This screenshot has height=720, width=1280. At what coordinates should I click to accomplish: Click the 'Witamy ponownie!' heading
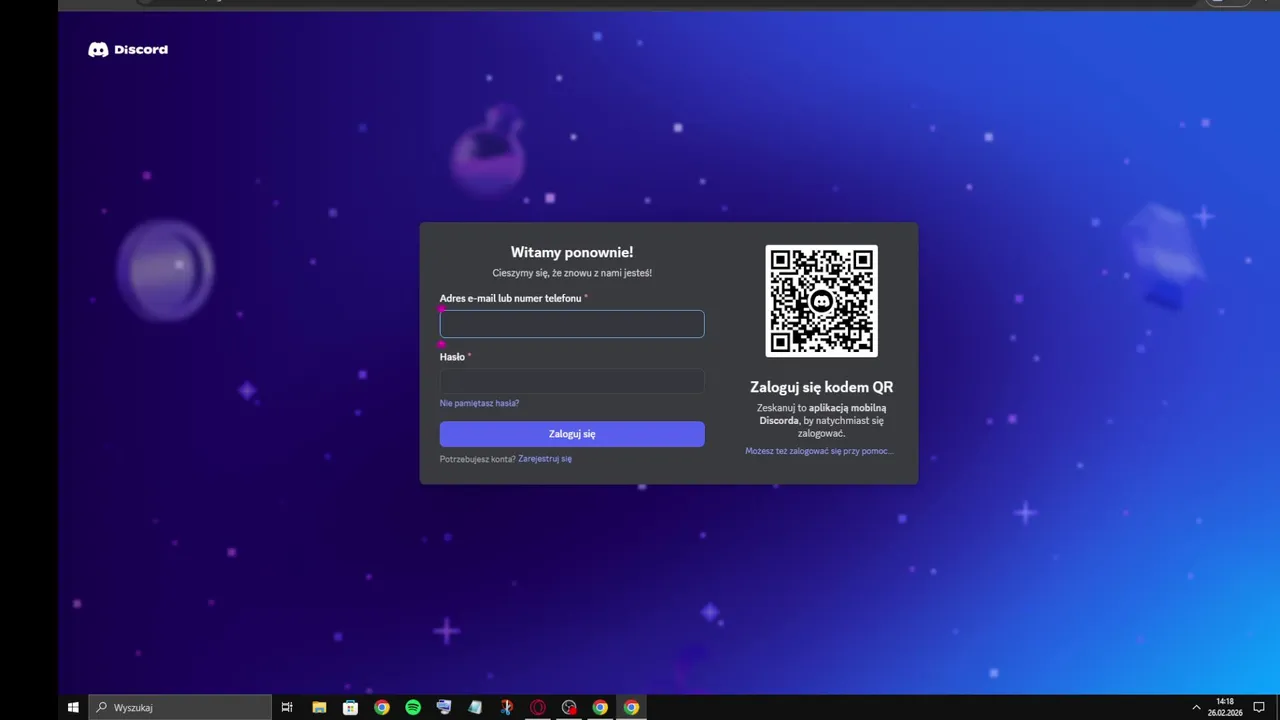[572, 252]
